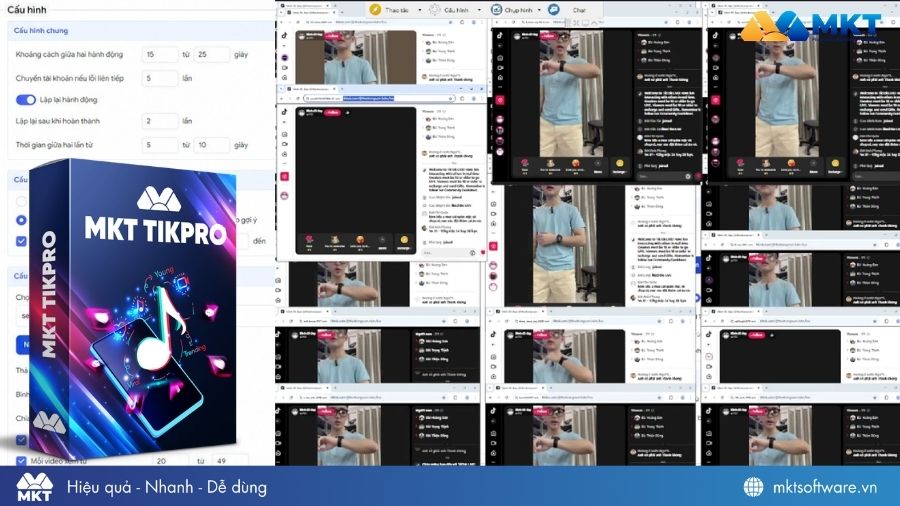This screenshot has height=506, width=900.
Task: Select the empty radio button in settings
Action: coord(21,201)
